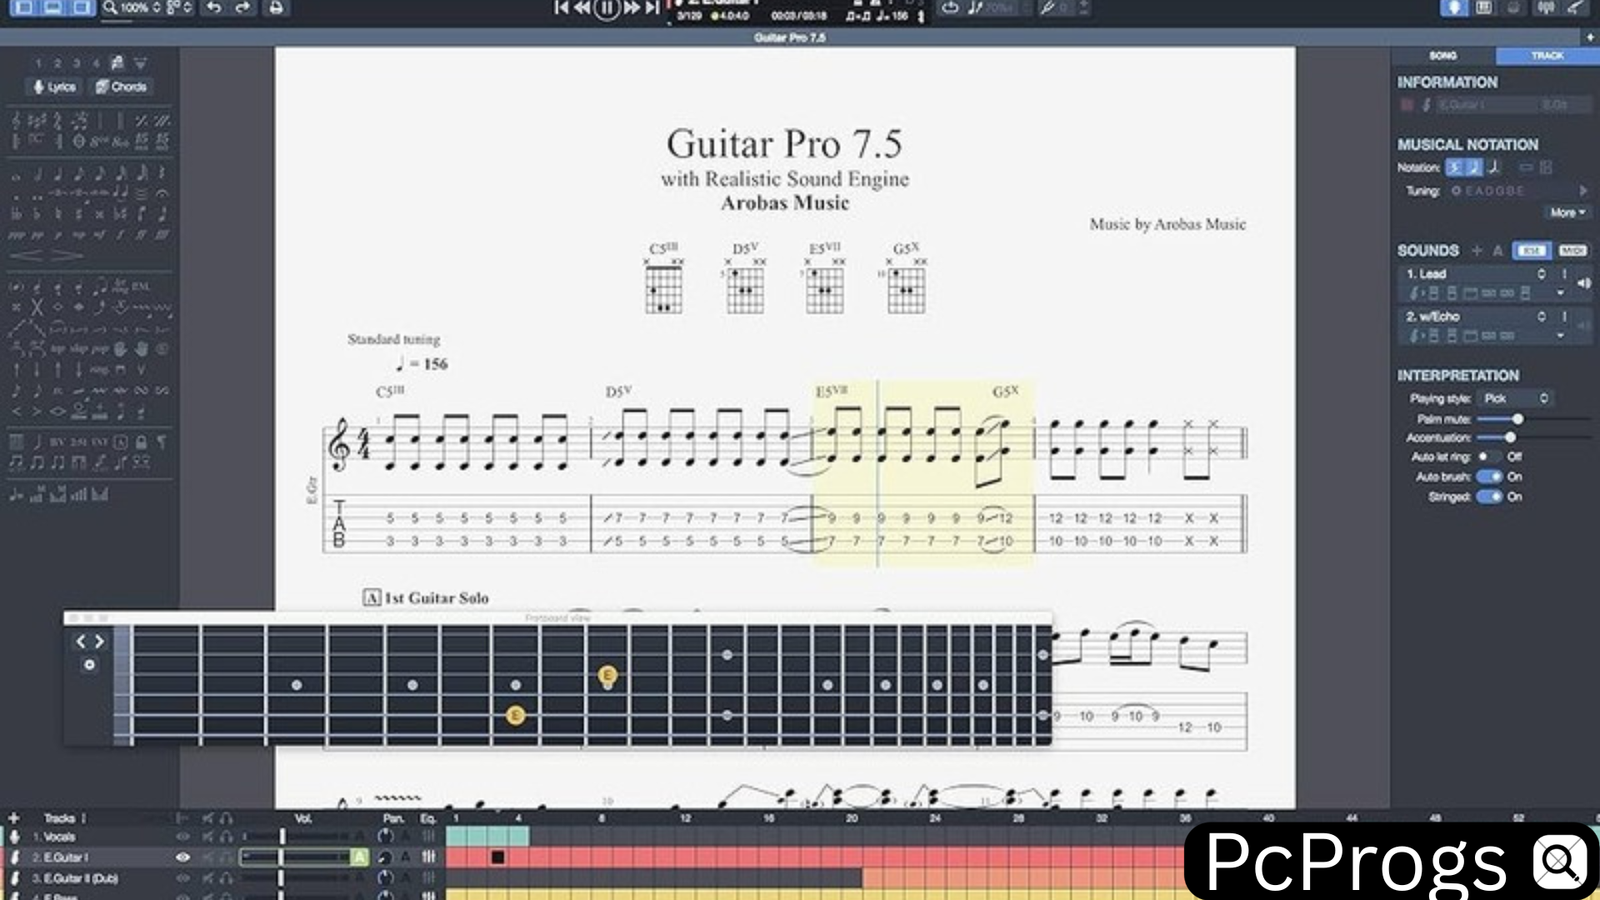Enable Auto let ring switch
1600x900 pixels.
point(1488,457)
